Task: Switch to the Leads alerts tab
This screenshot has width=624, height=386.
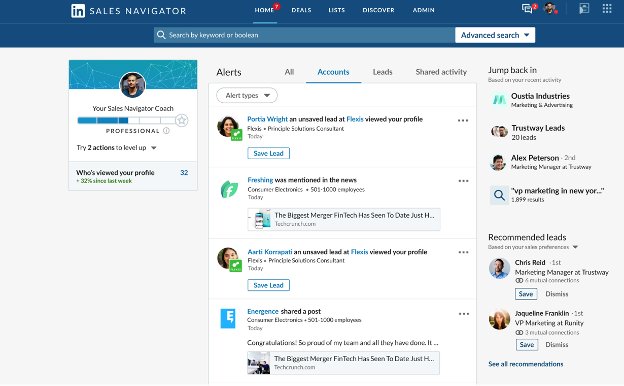Action: coord(382,72)
